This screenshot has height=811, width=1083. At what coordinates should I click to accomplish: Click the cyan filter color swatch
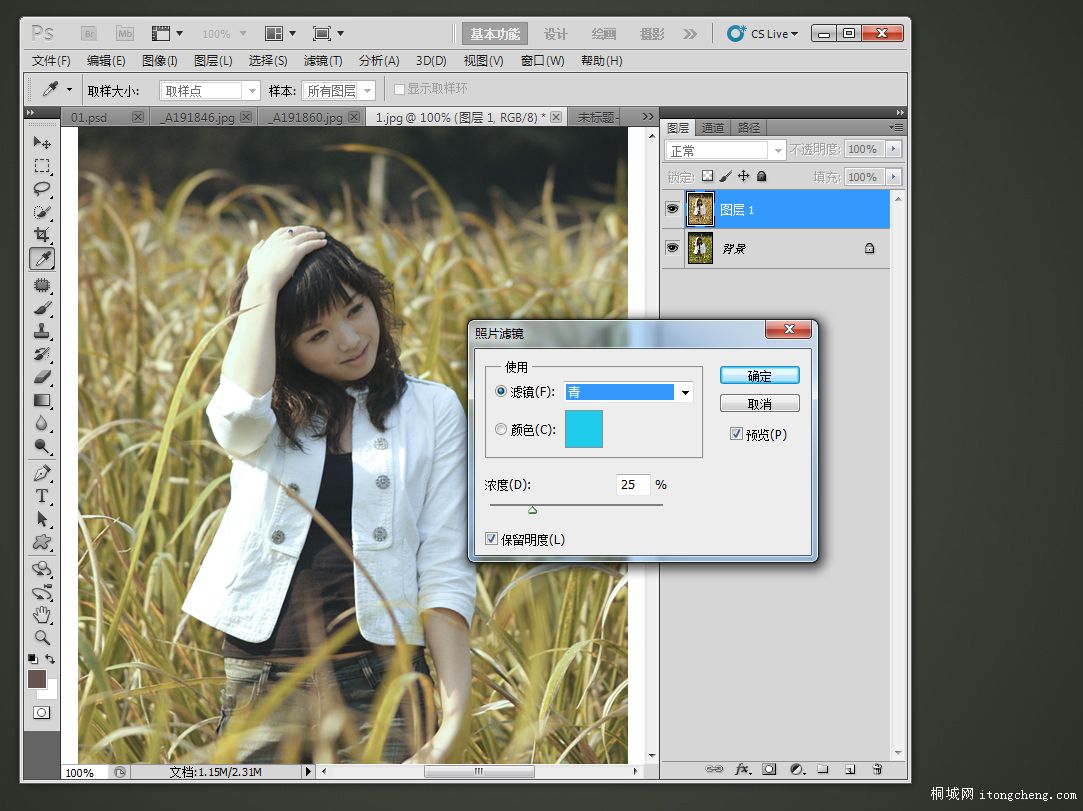coord(584,429)
